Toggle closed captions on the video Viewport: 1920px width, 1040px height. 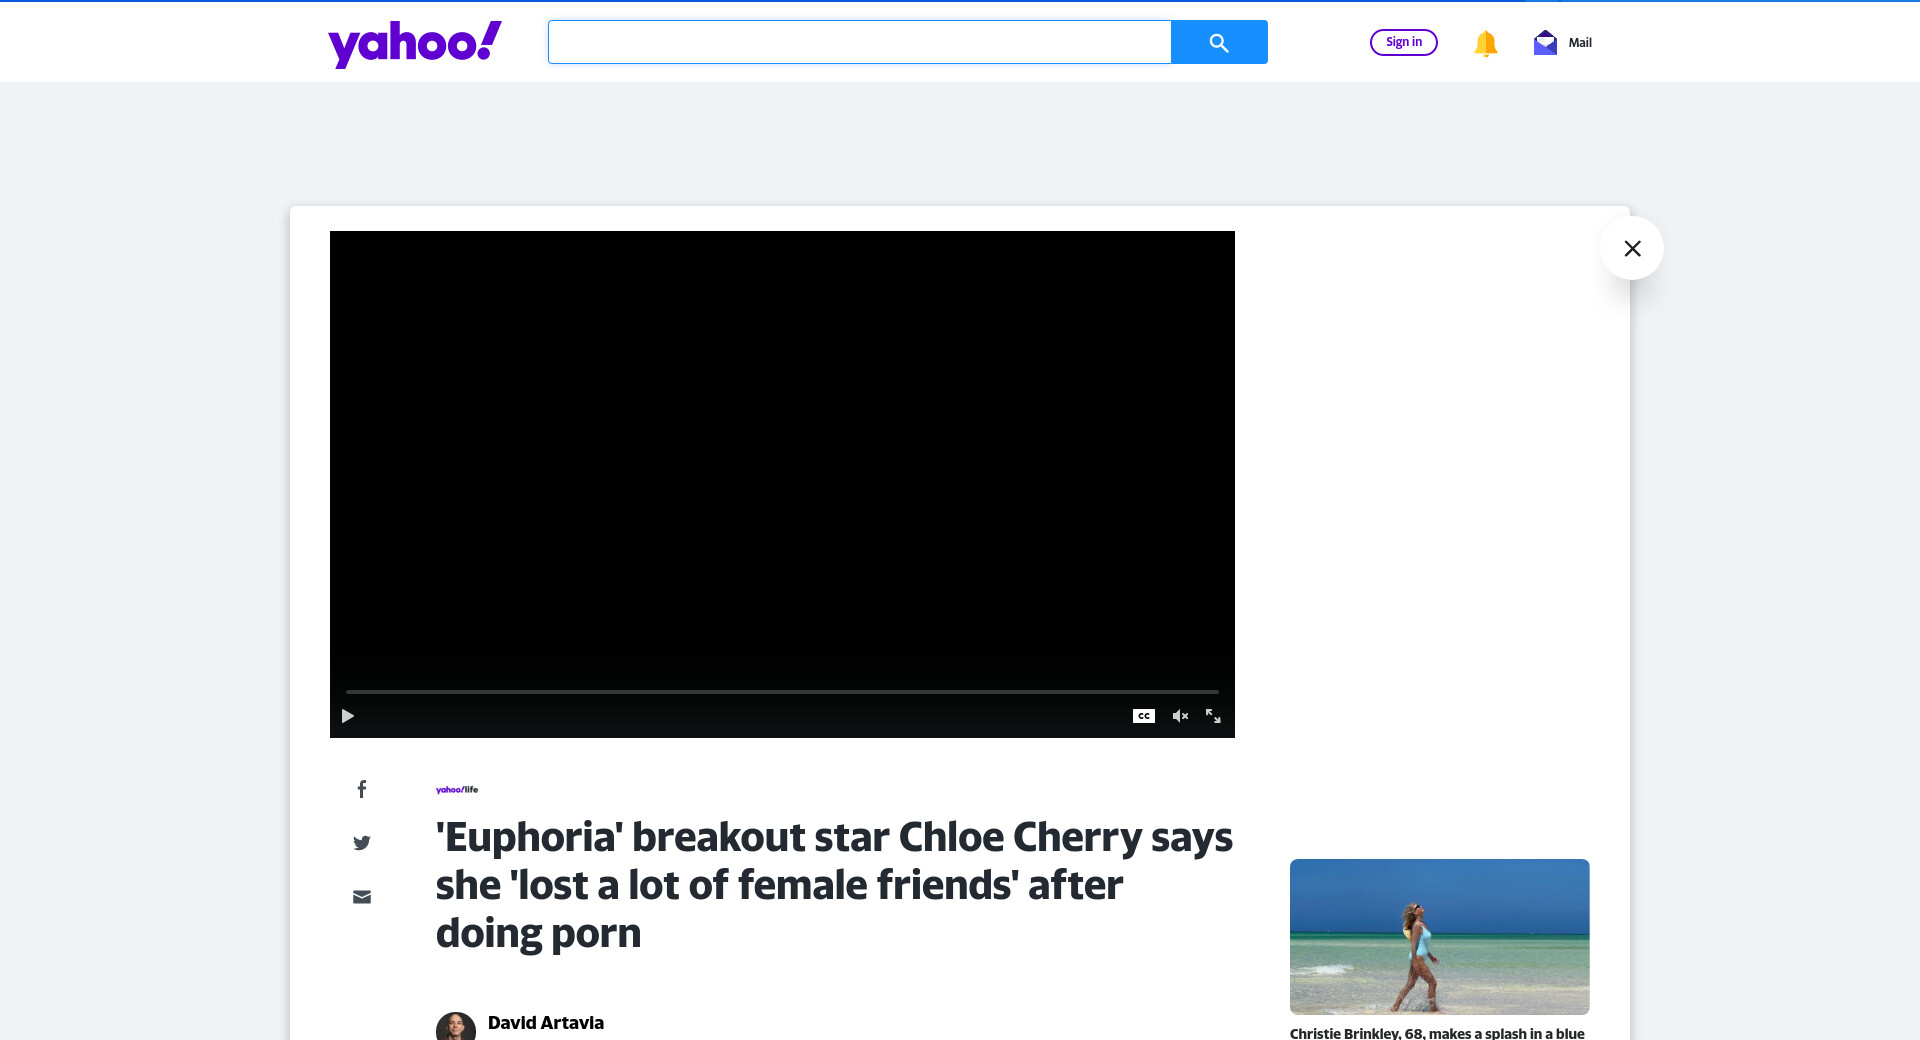click(1144, 716)
